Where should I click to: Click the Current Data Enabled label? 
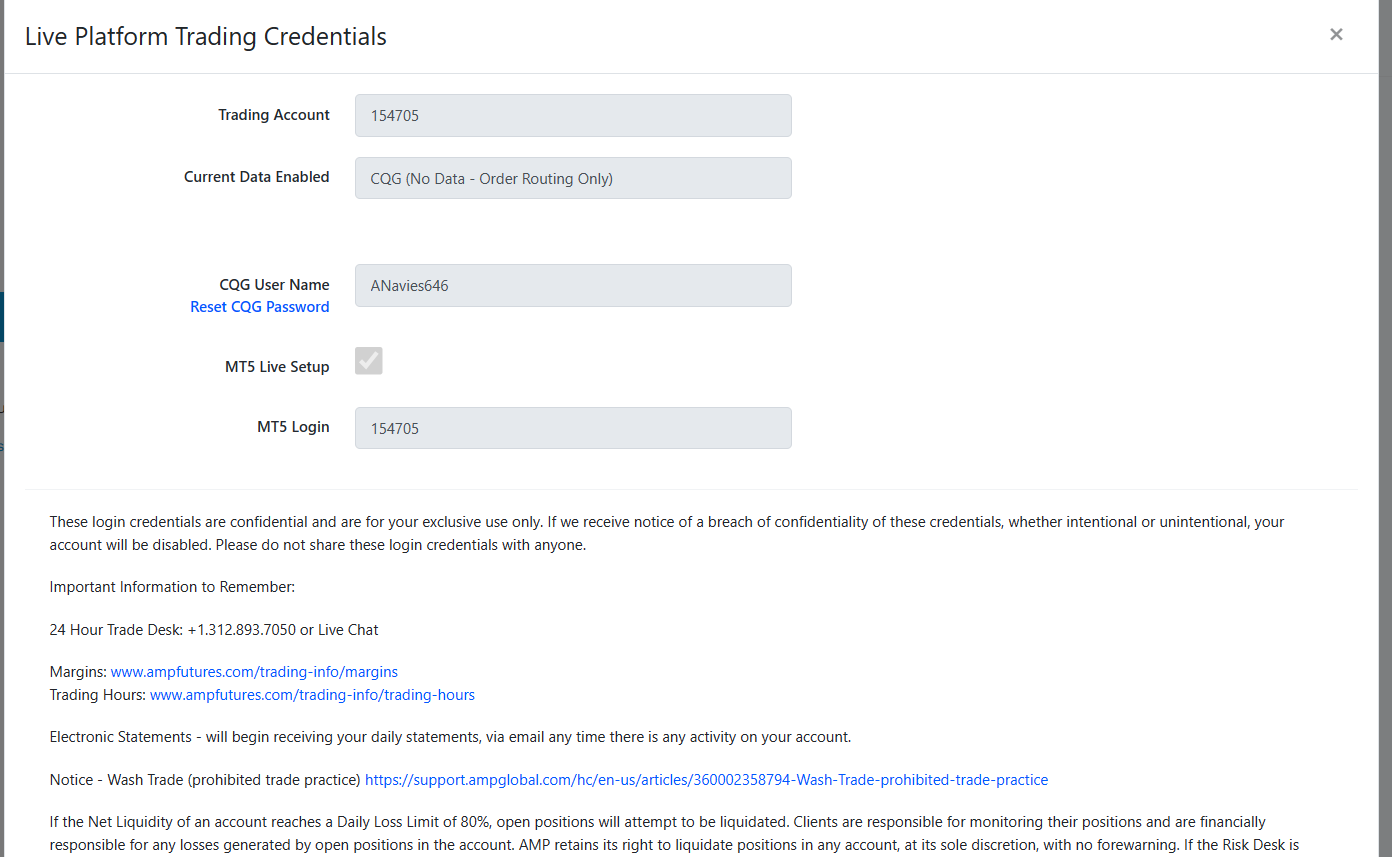pyautogui.click(x=257, y=177)
